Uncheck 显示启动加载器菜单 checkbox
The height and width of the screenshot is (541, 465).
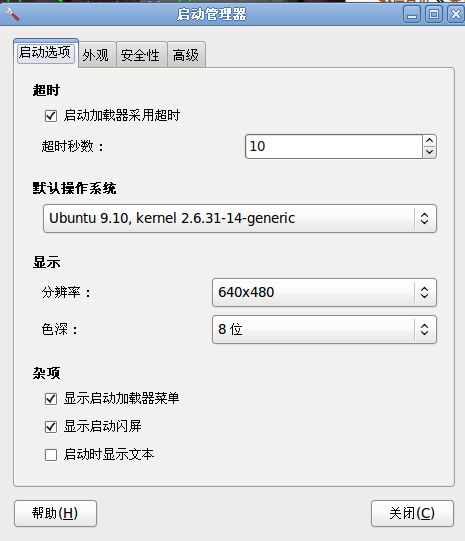click(x=51, y=399)
